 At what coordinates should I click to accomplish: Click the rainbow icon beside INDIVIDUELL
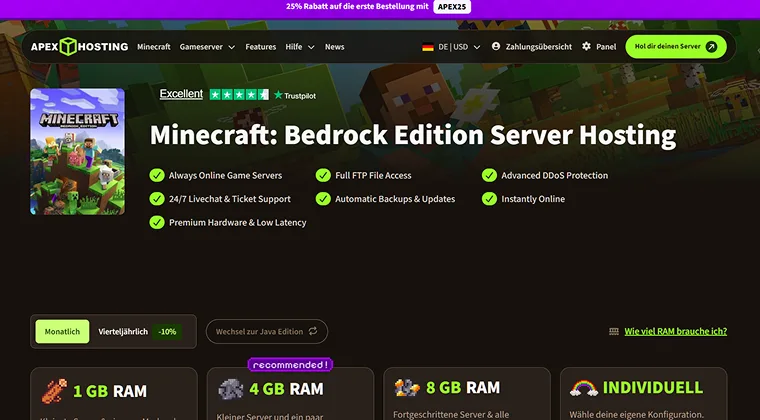click(583, 387)
